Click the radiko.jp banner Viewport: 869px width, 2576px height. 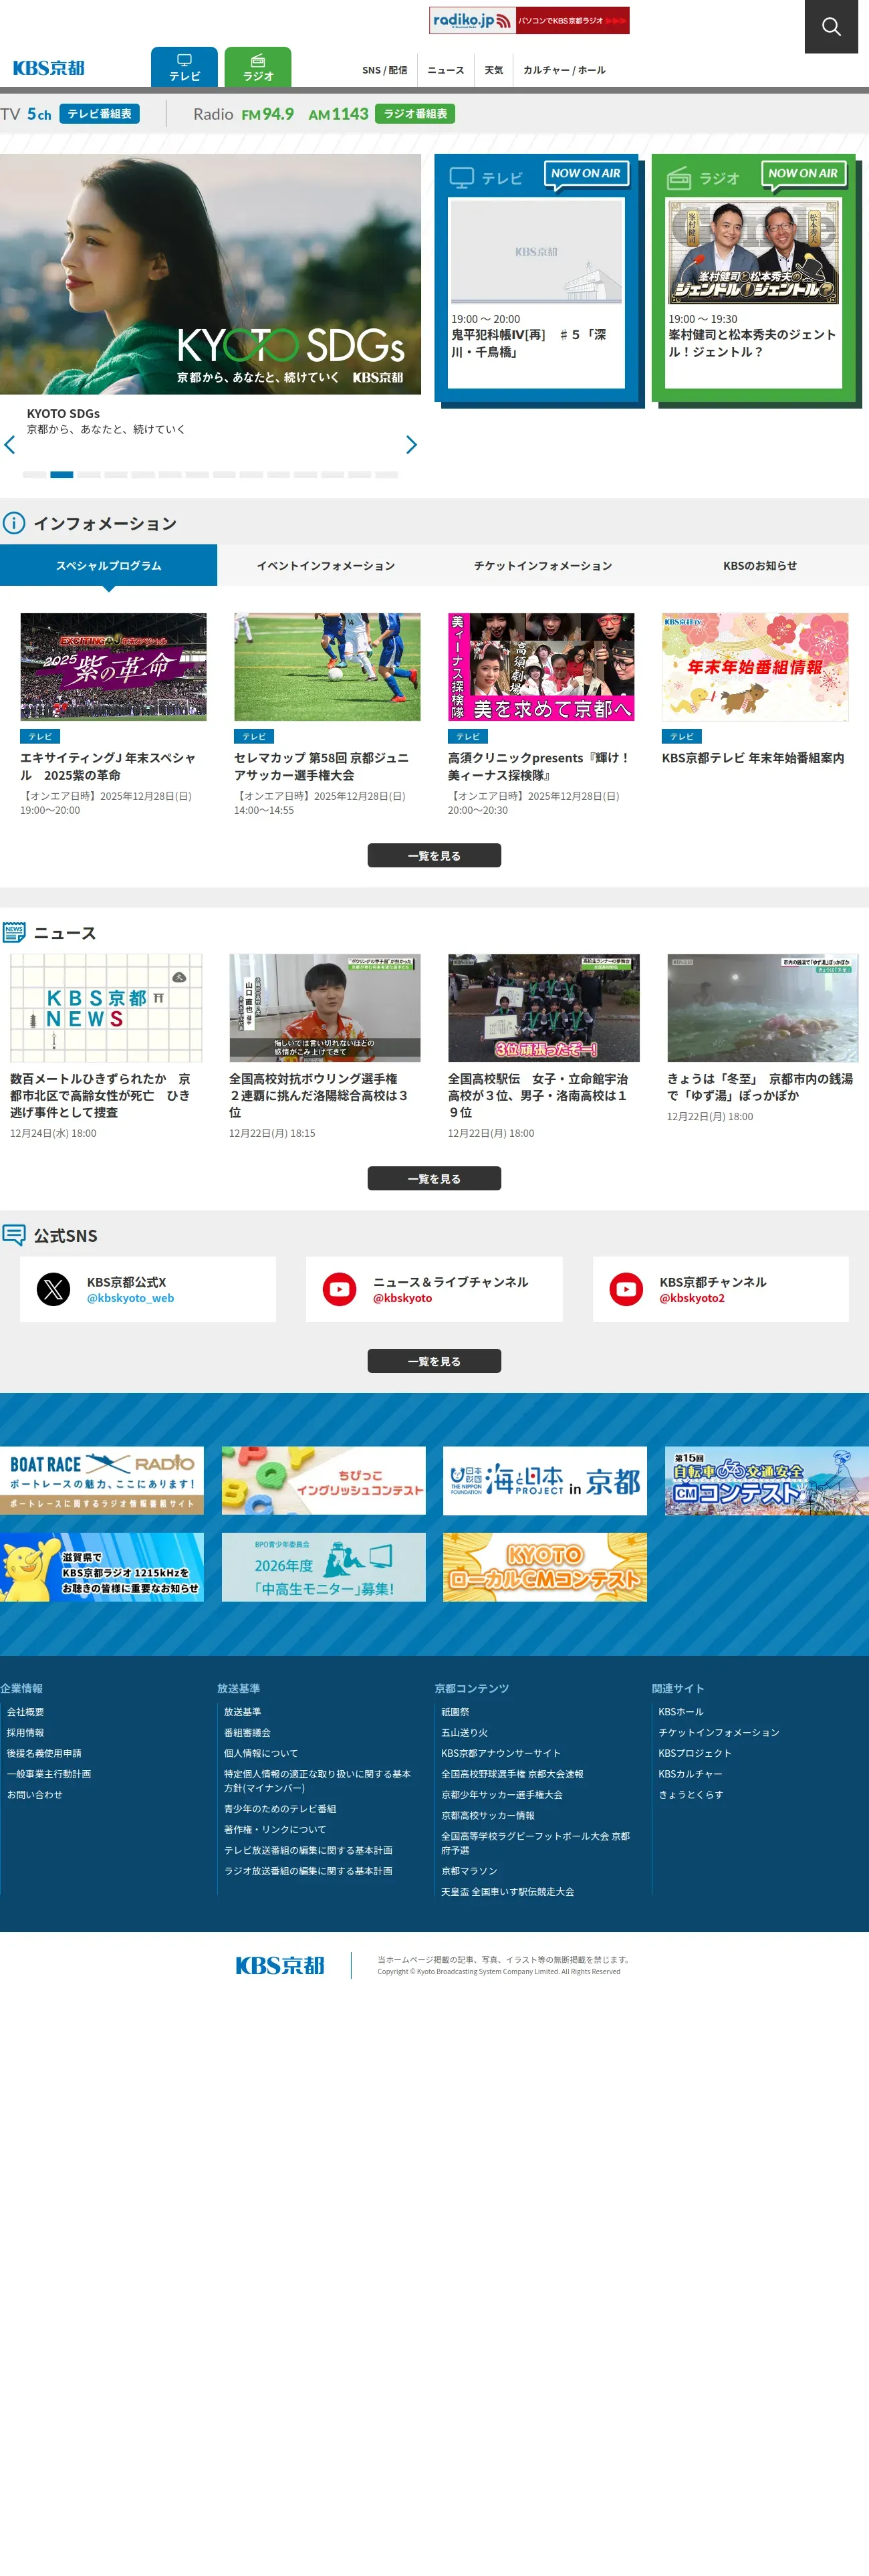click(529, 20)
